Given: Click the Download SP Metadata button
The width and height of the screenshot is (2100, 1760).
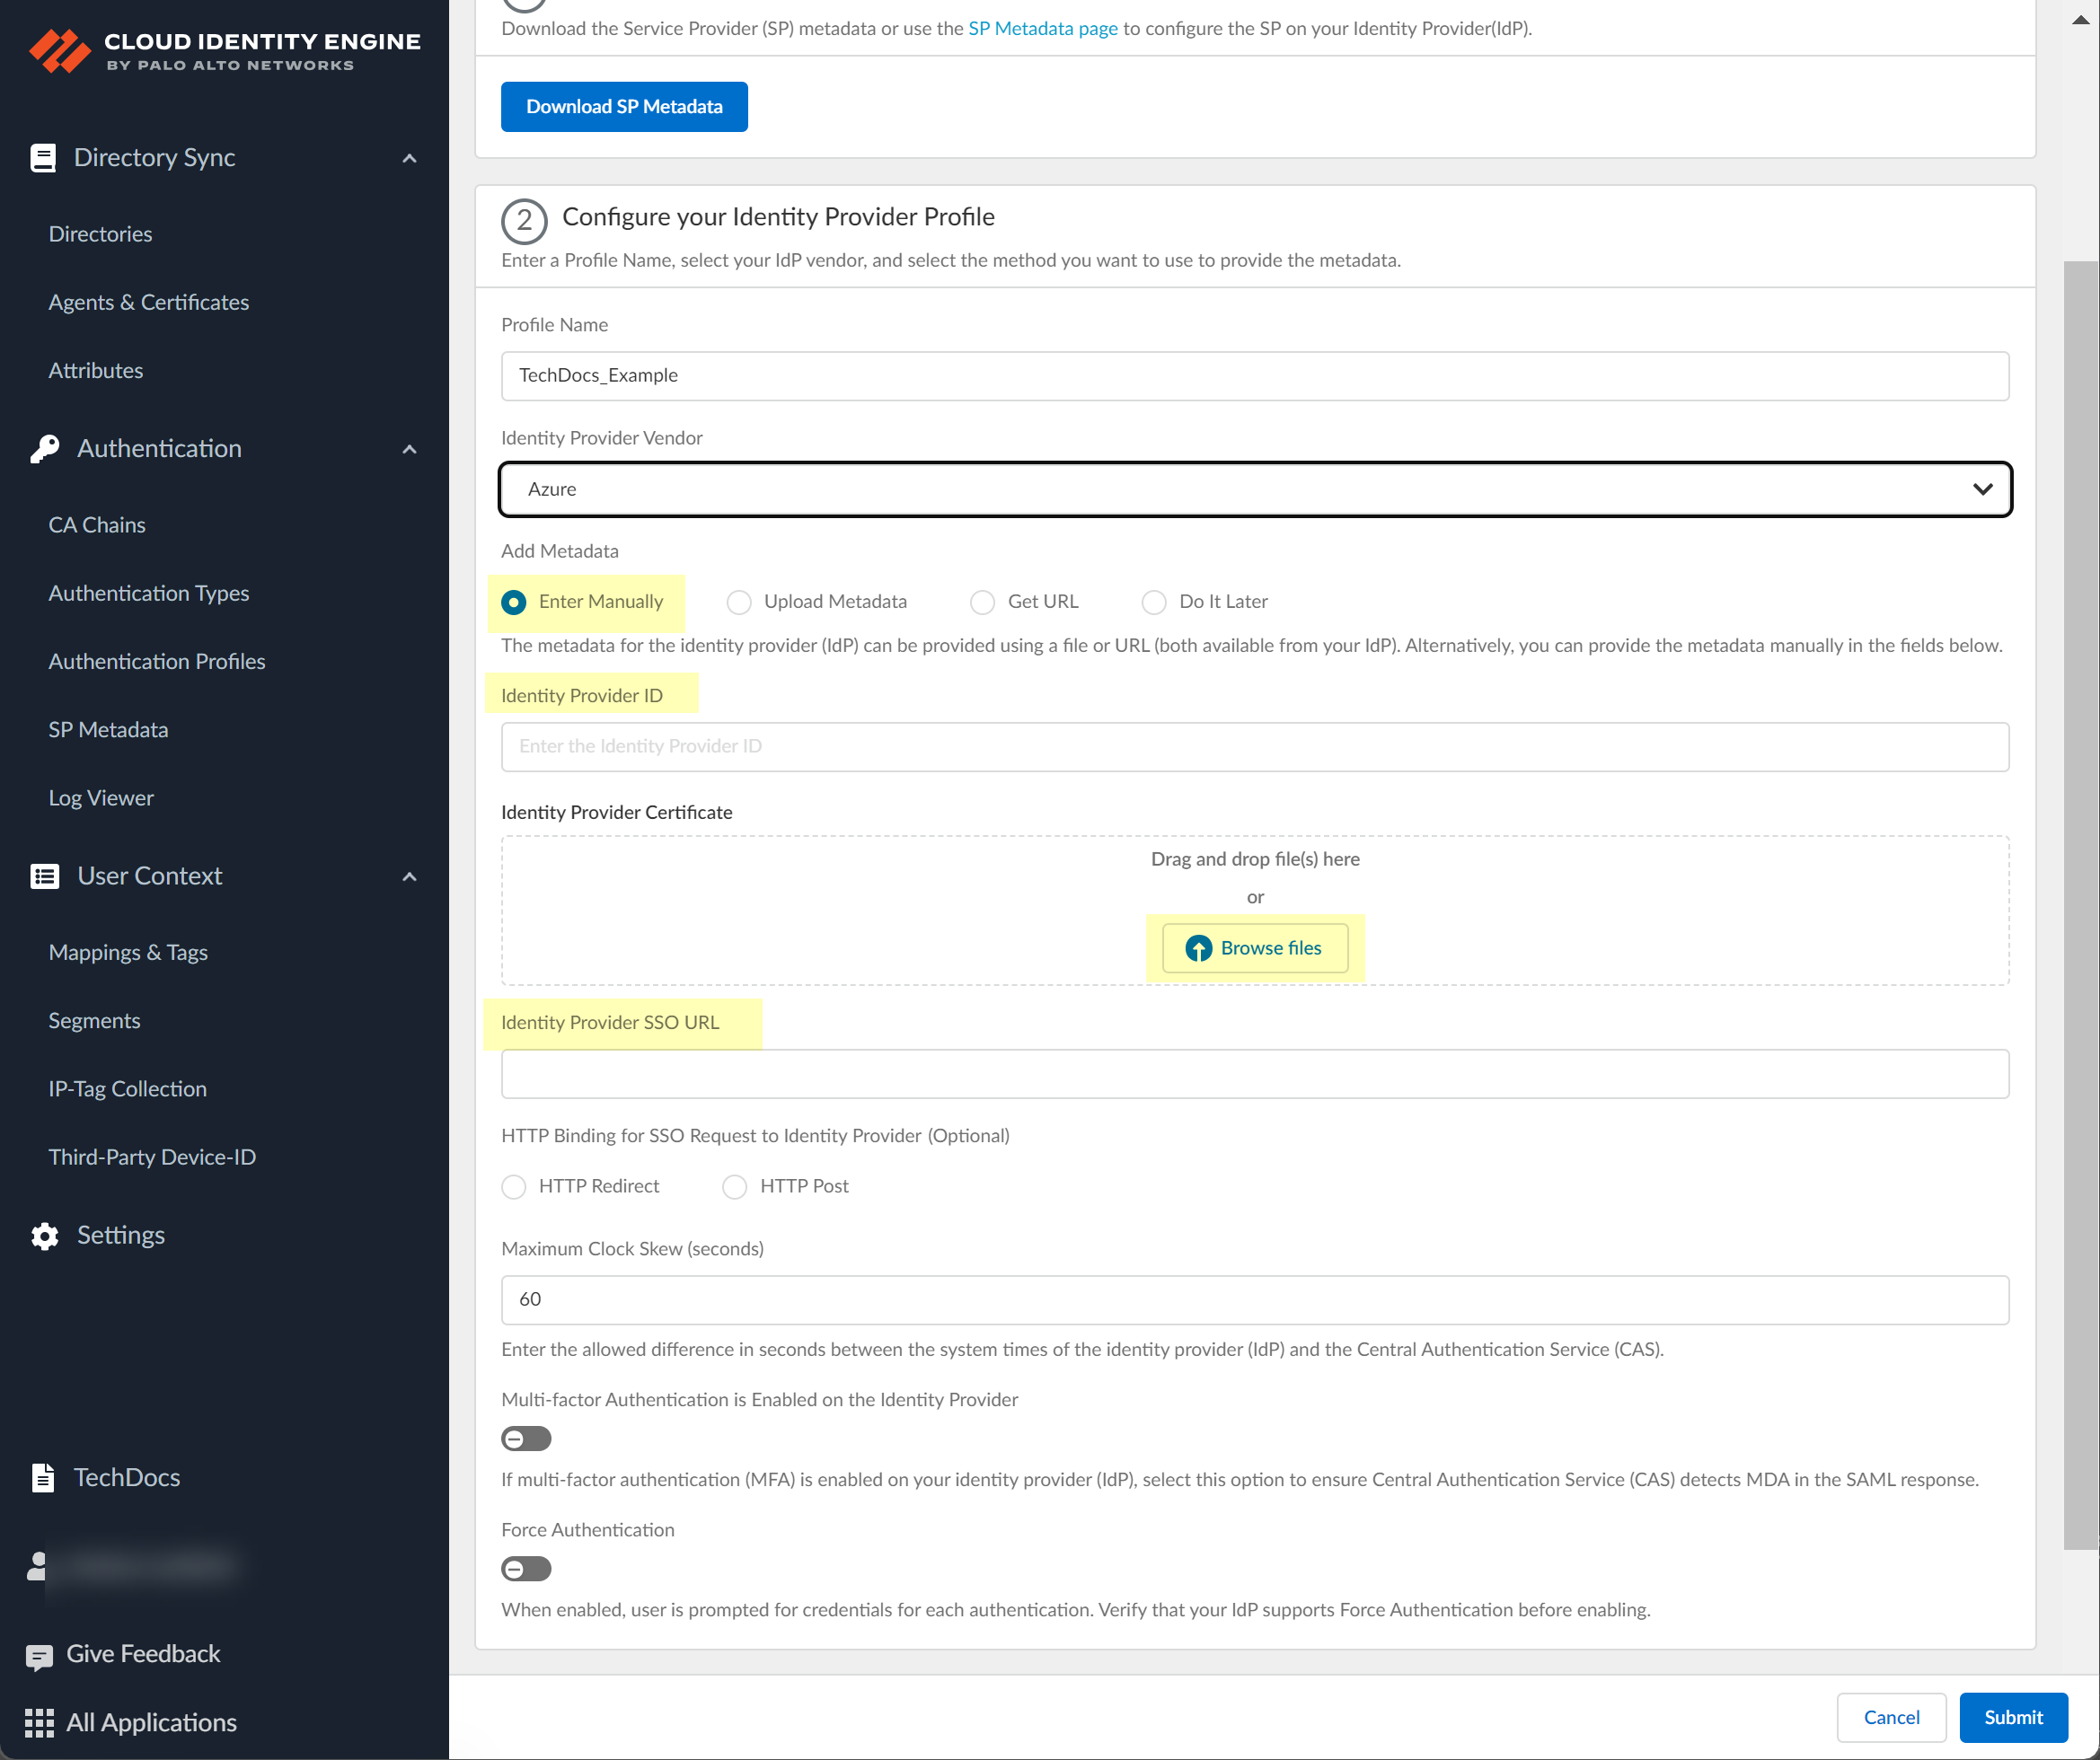Looking at the screenshot, I should coord(623,106).
